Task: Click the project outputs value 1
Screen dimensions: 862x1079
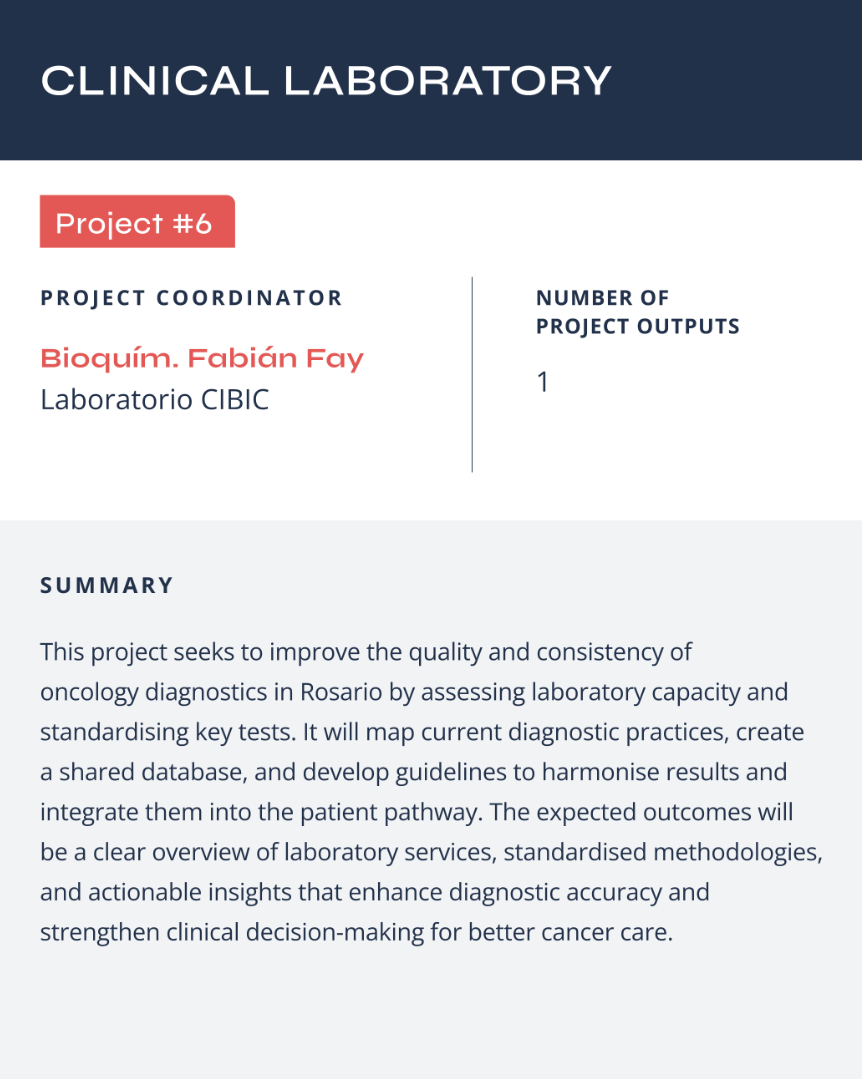Action: click(x=543, y=382)
